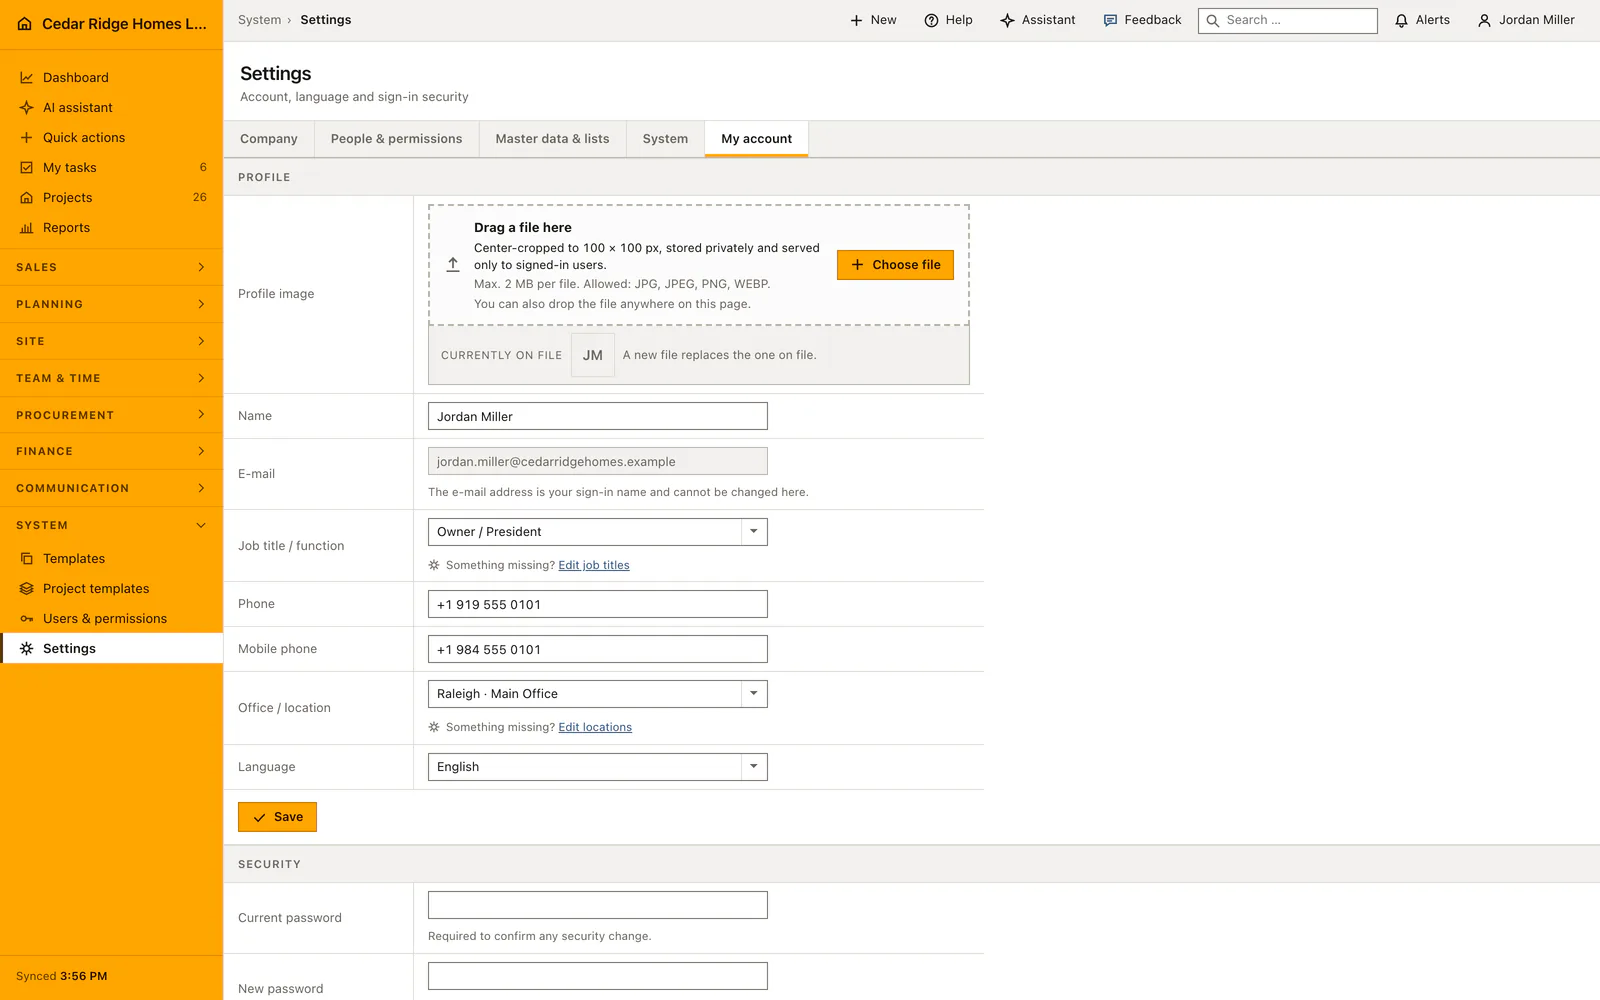
Task: Save the profile changes
Action: click(x=277, y=817)
